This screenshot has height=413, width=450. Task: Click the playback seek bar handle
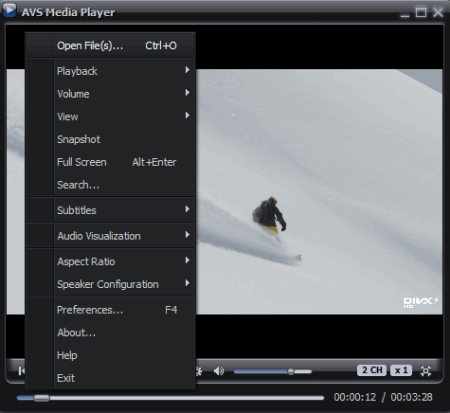point(41,398)
